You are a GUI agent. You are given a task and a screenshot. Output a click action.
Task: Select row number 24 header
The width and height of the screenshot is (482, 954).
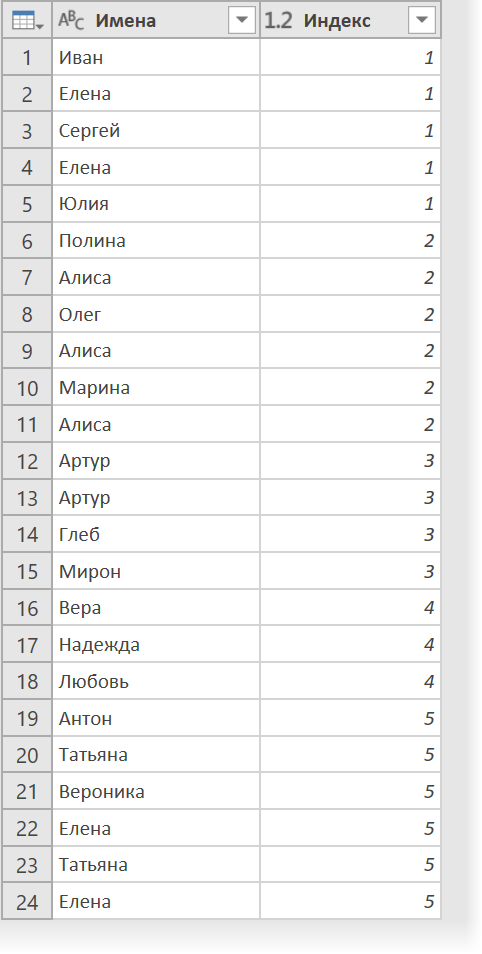pos(27,902)
